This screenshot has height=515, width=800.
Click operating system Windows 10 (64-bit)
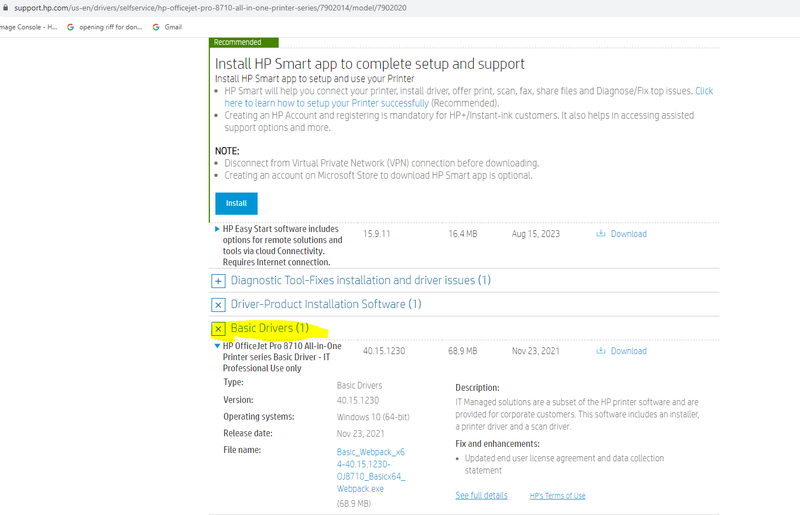point(373,417)
